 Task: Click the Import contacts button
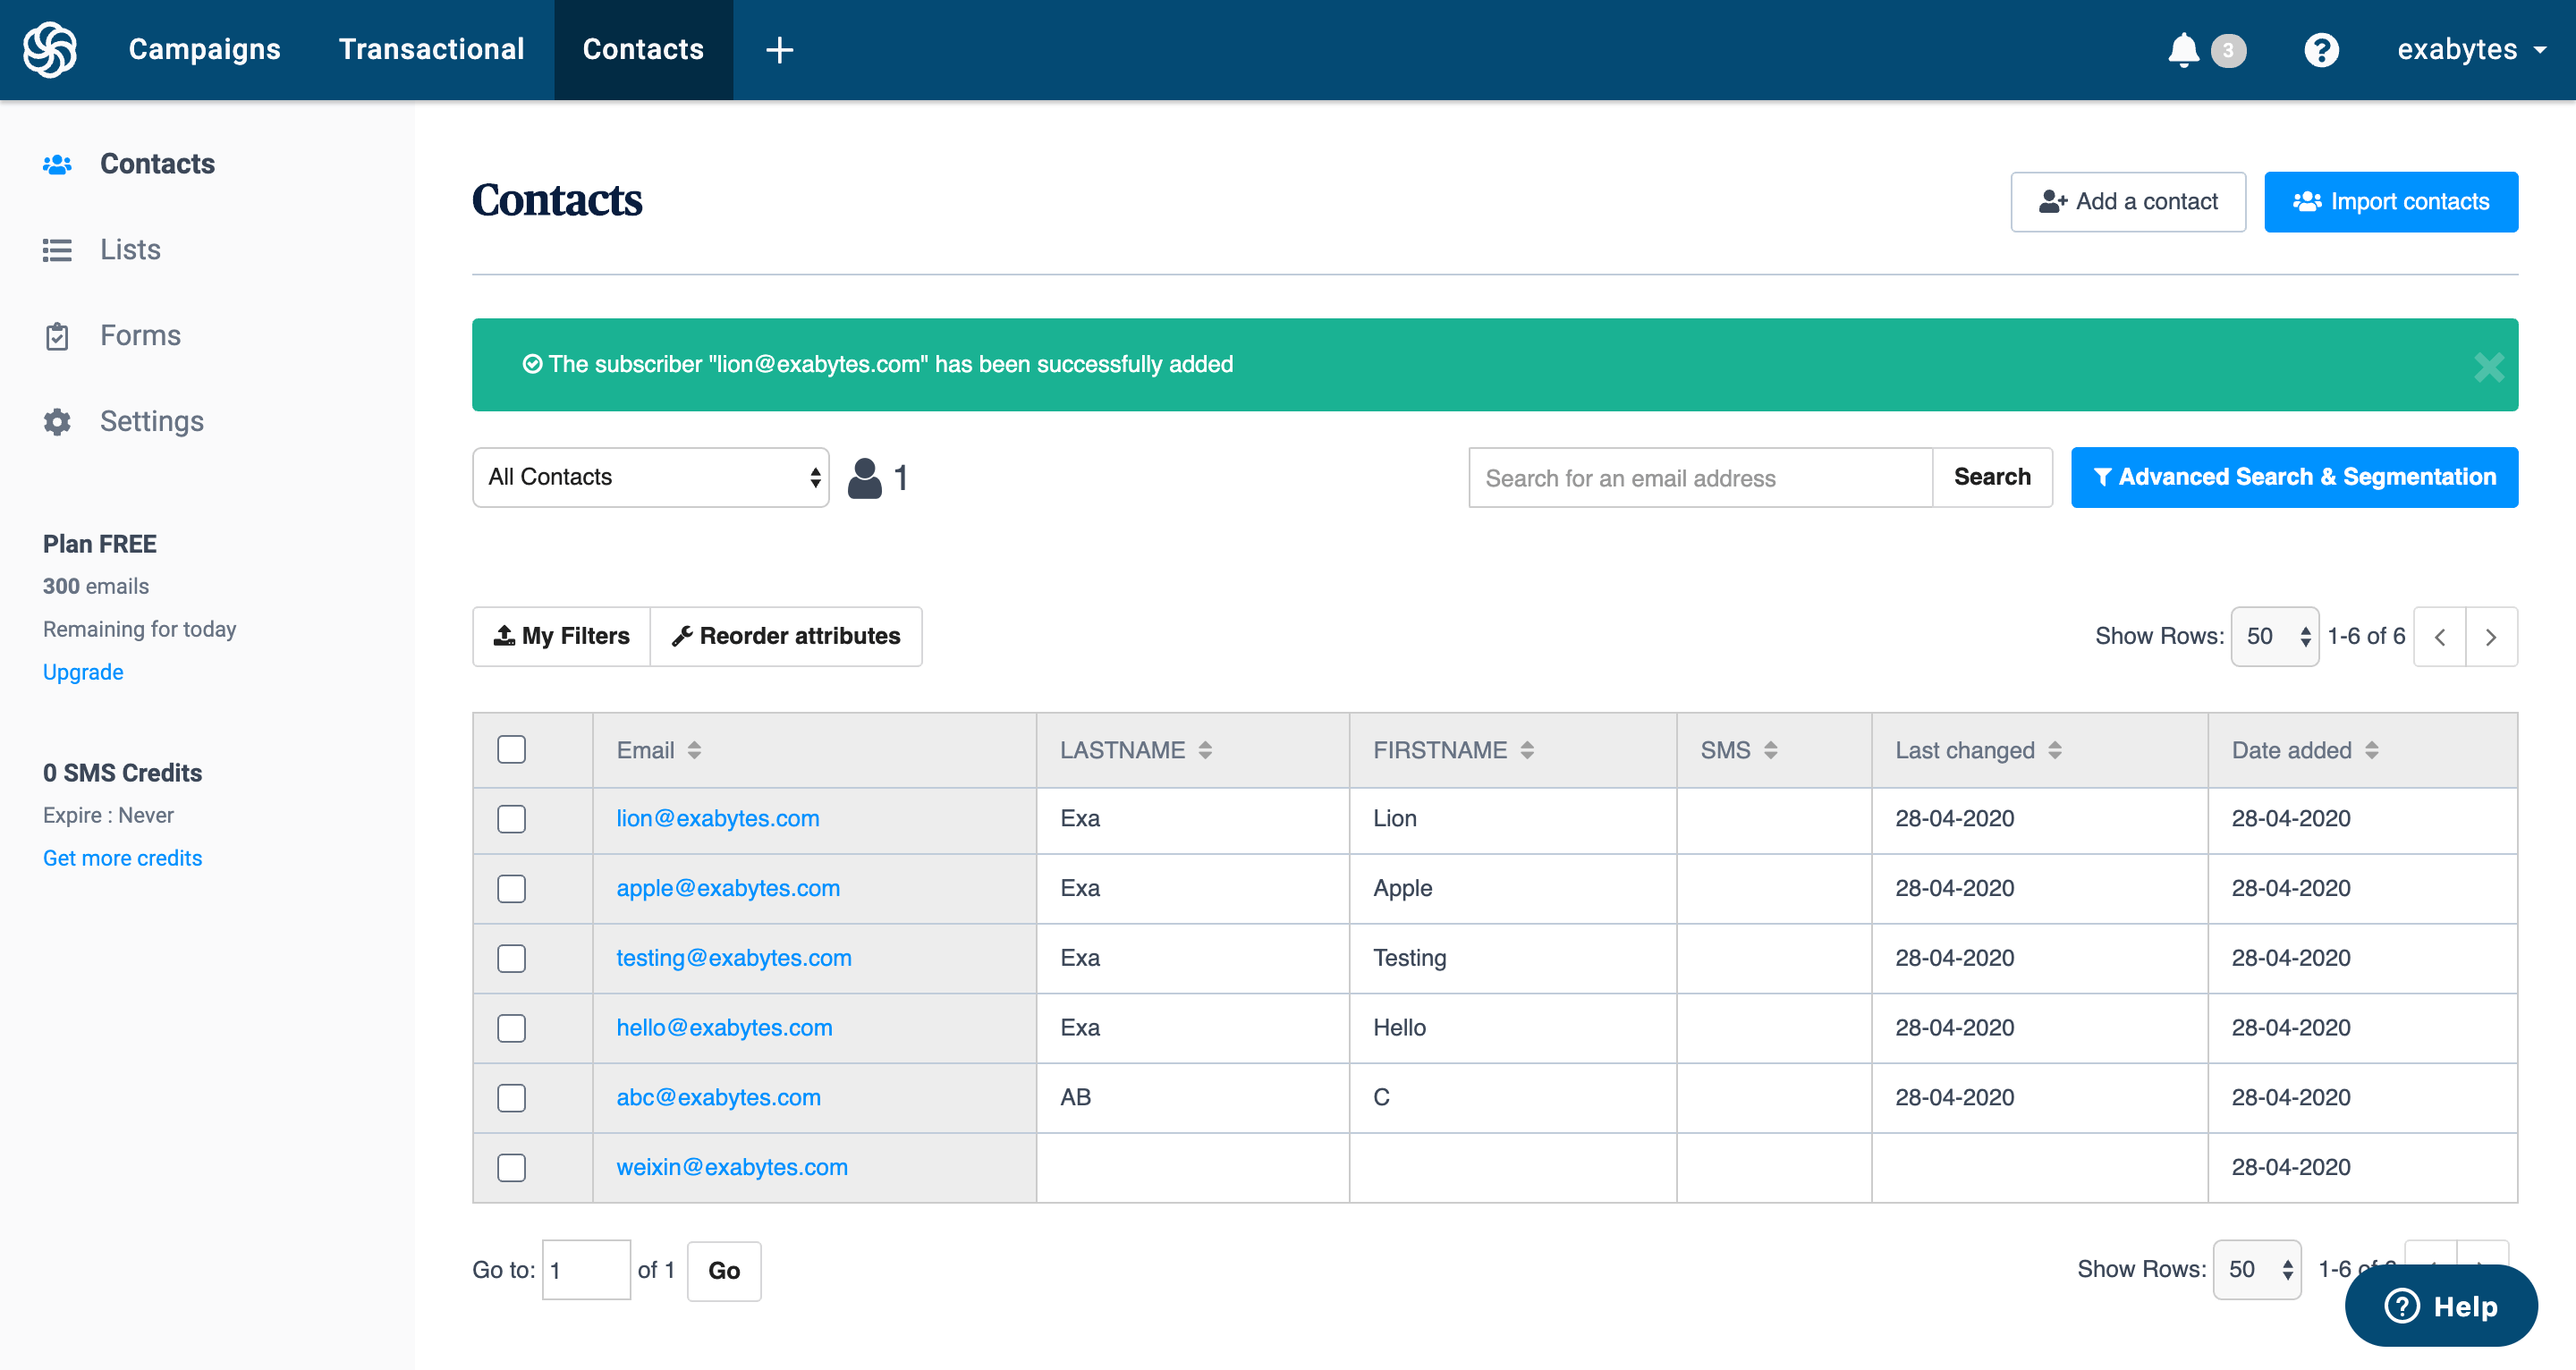[2390, 202]
